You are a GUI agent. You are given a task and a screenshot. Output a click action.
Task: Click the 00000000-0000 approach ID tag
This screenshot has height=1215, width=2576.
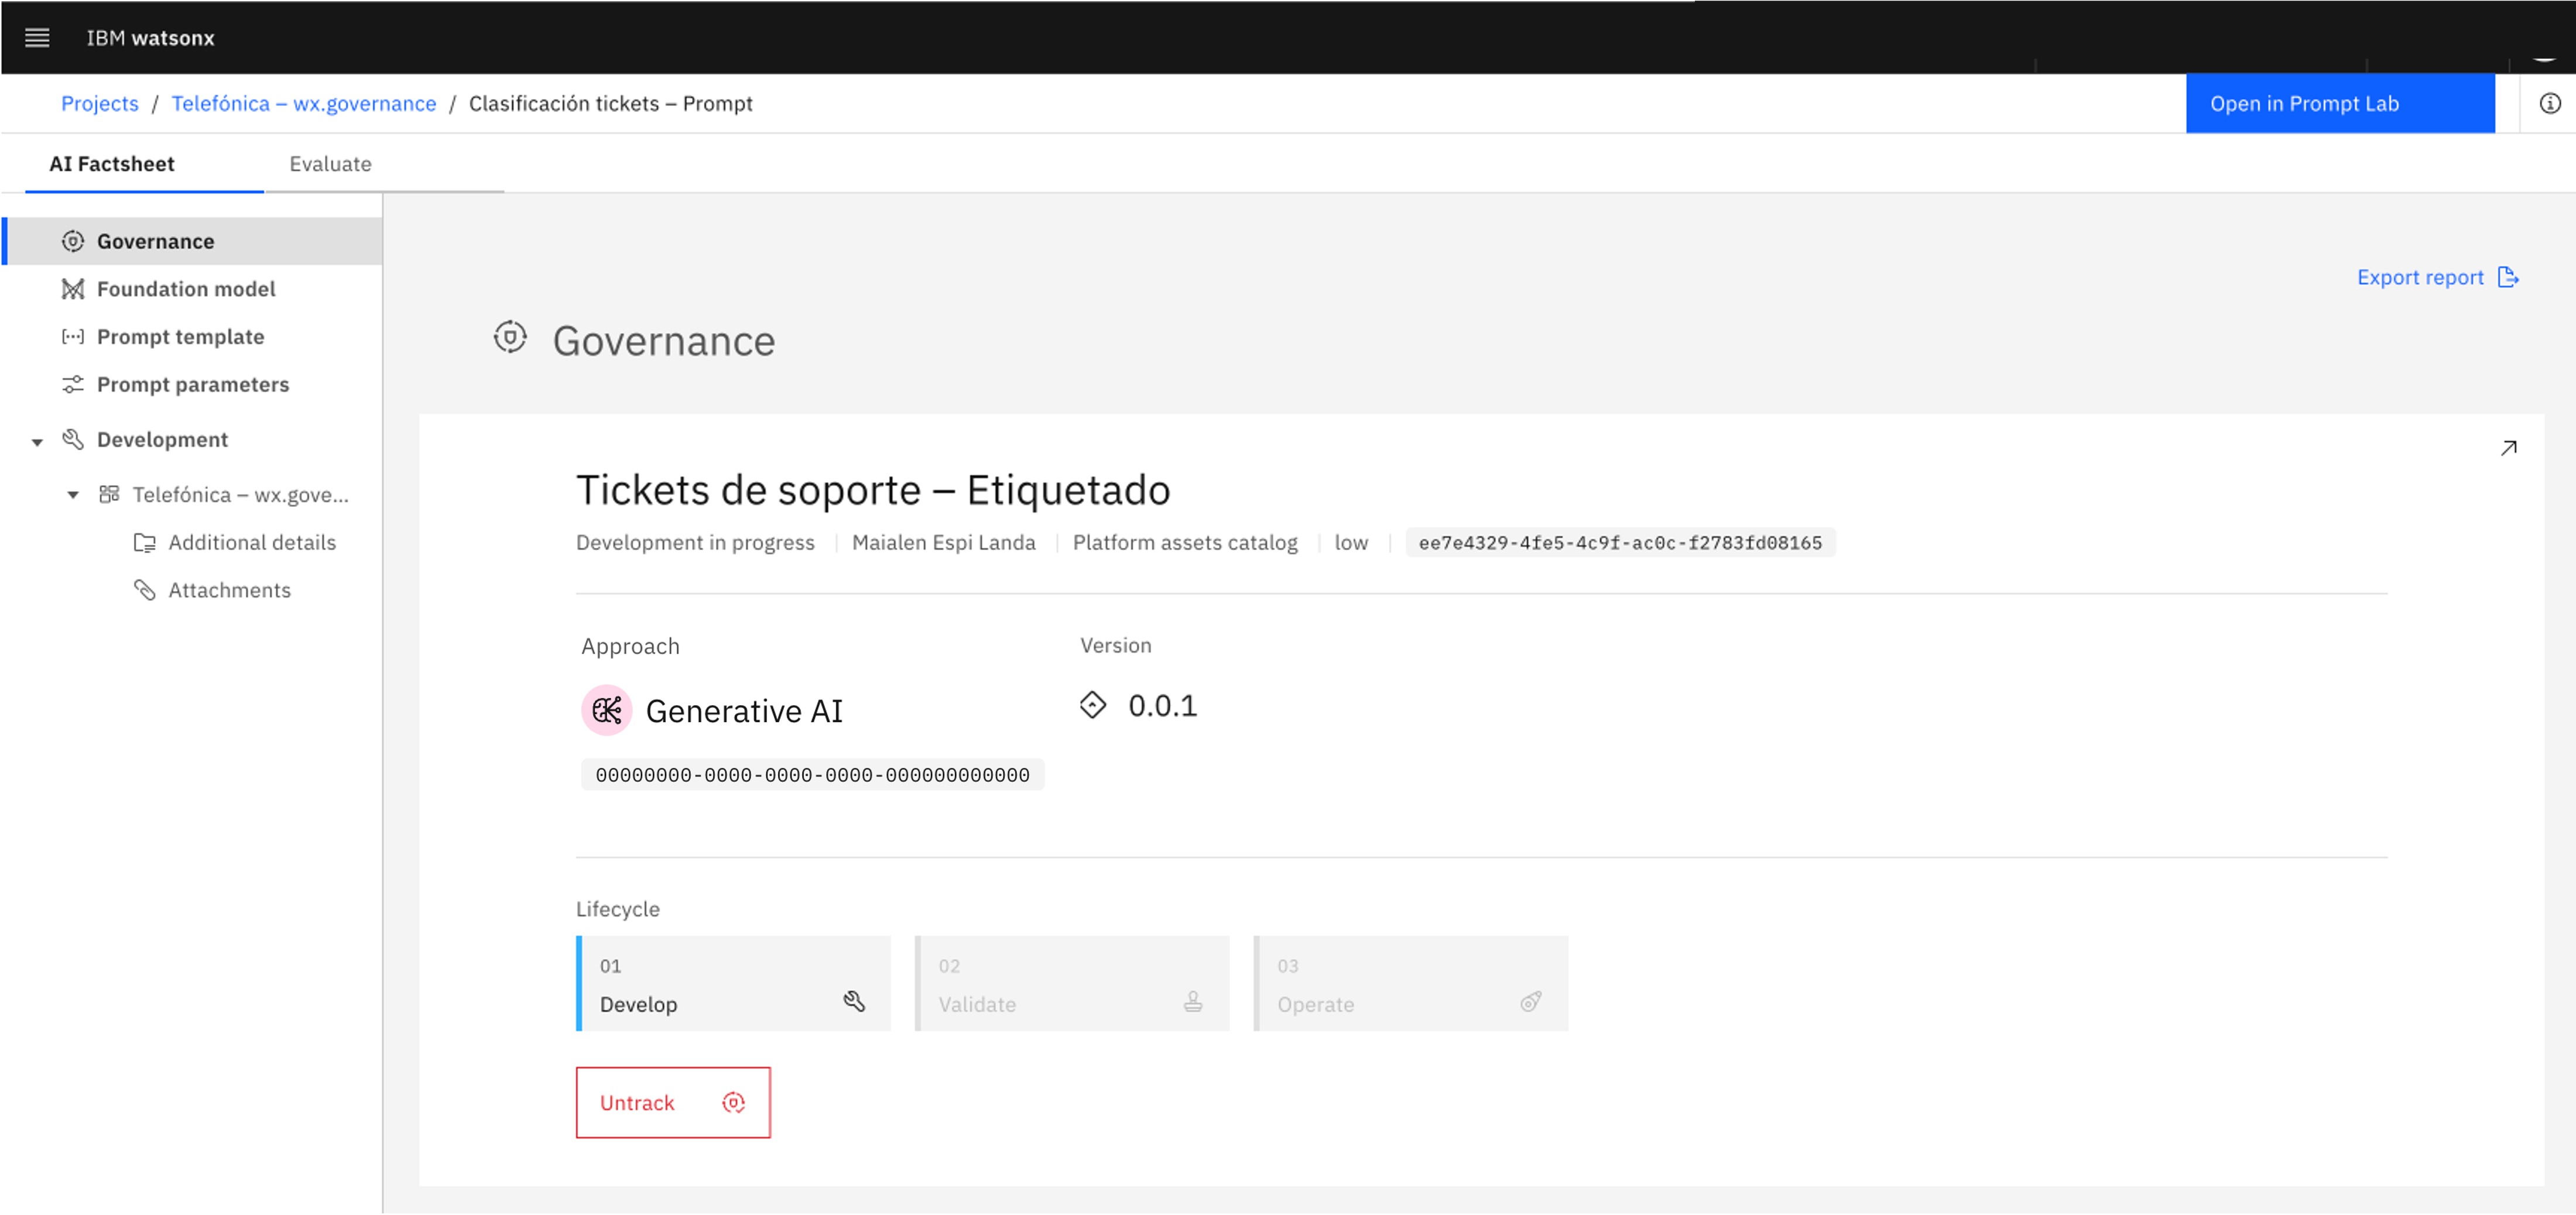click(x=812, y=775)
